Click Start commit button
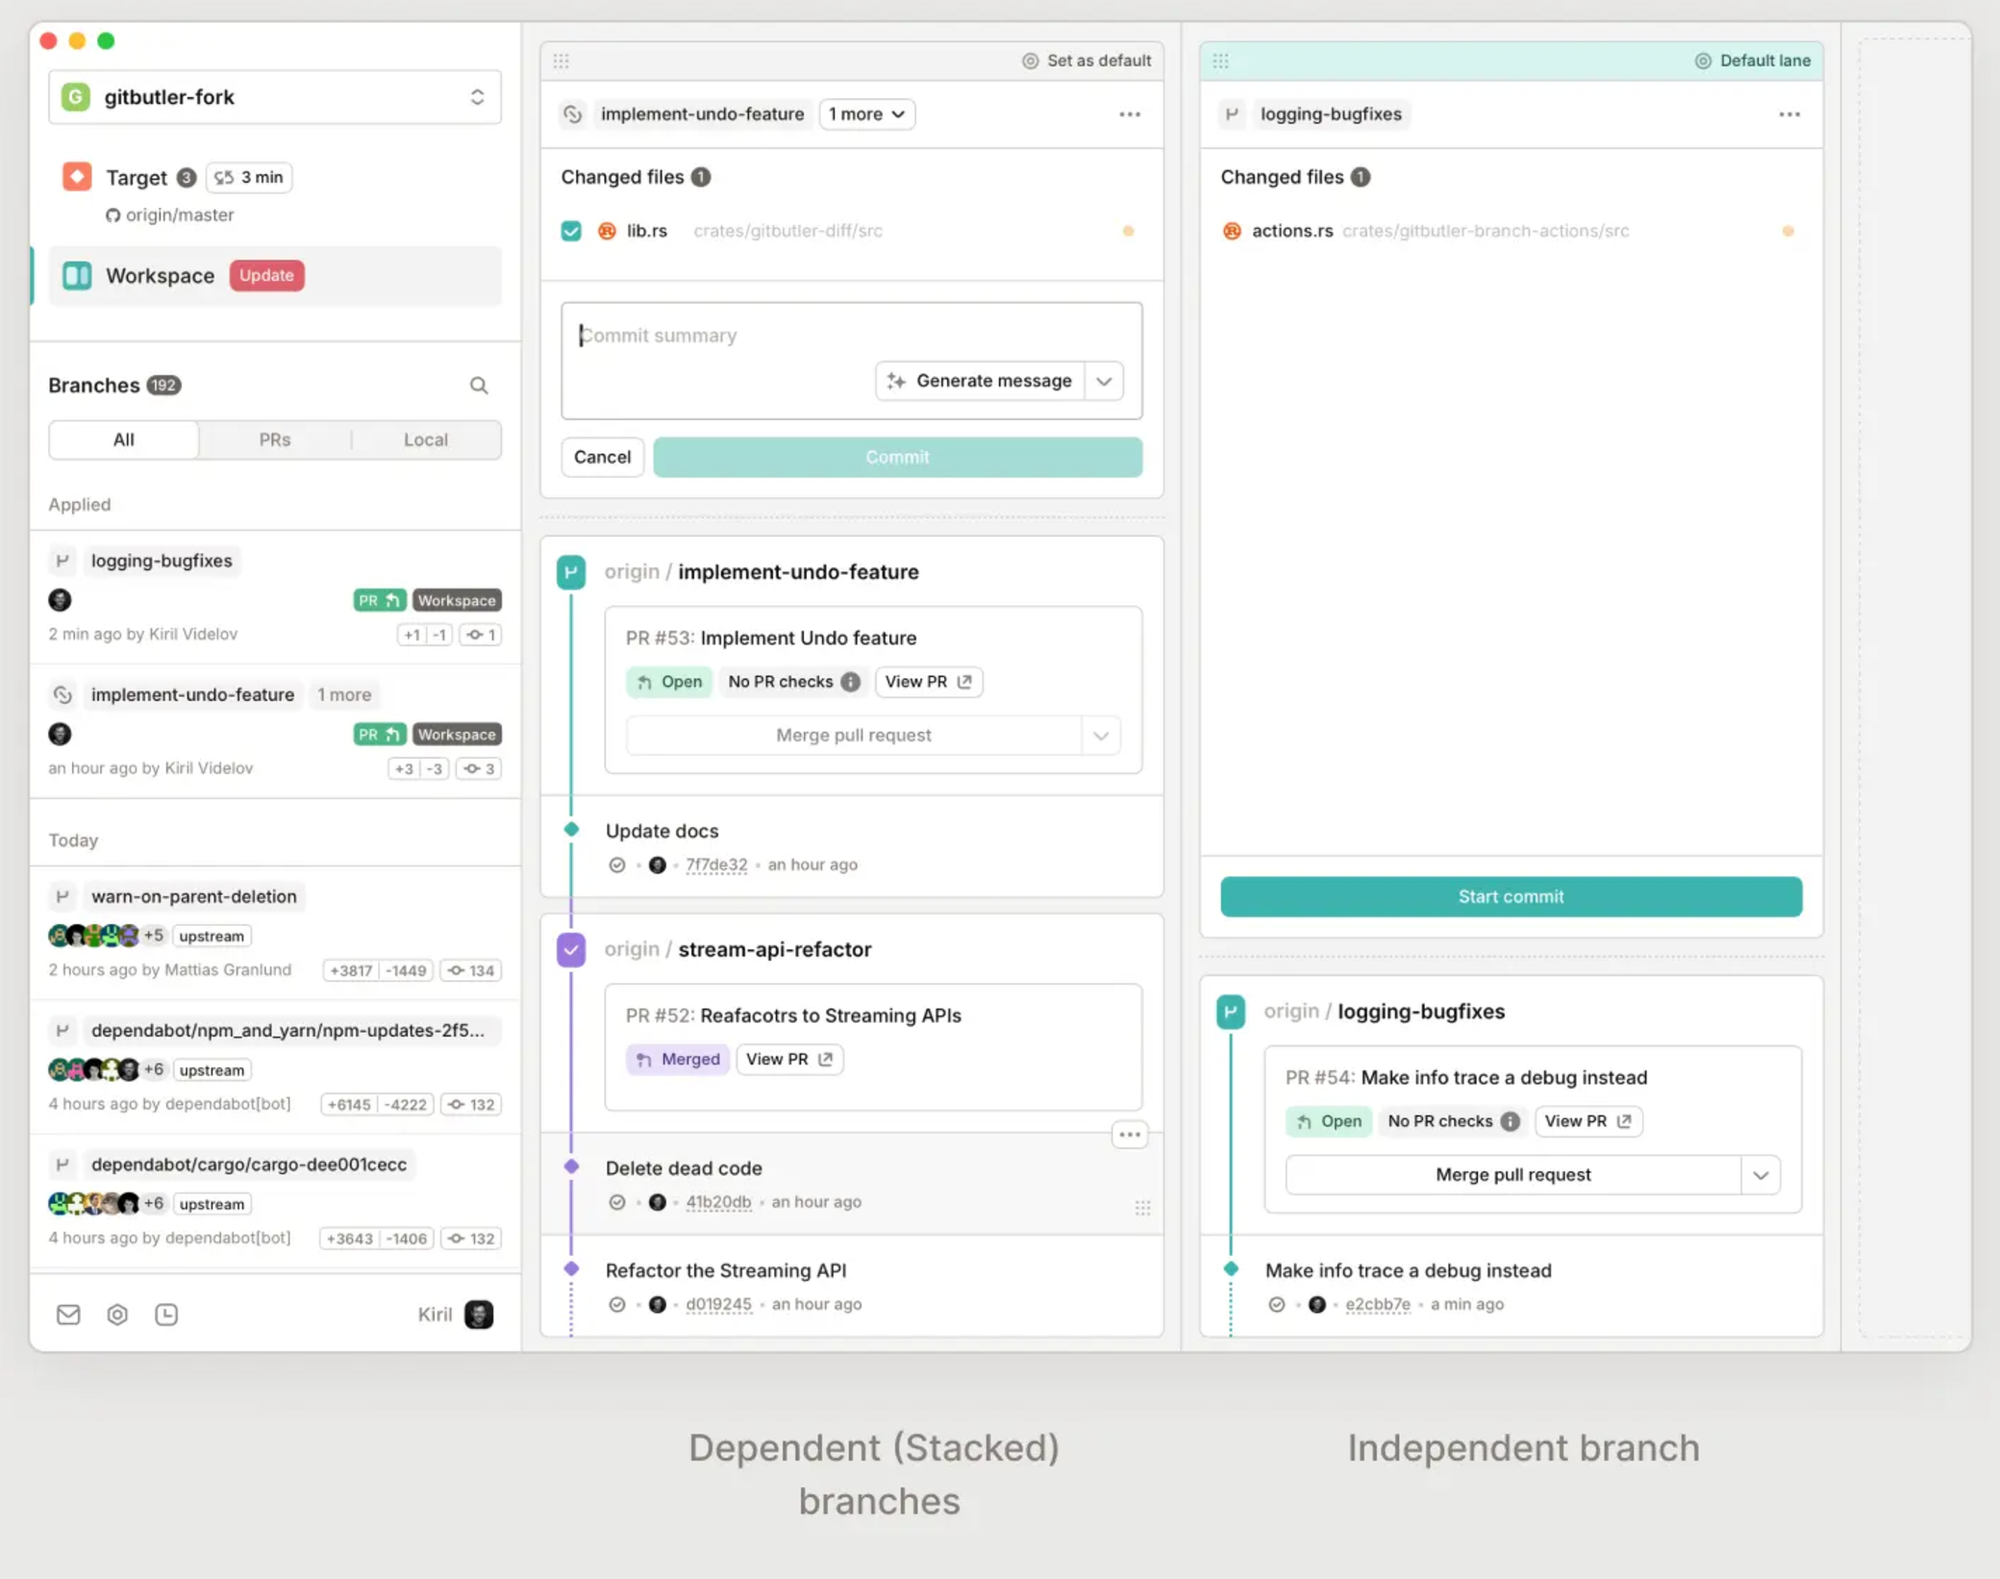2000x1579 pixels. coord(1511,896)
